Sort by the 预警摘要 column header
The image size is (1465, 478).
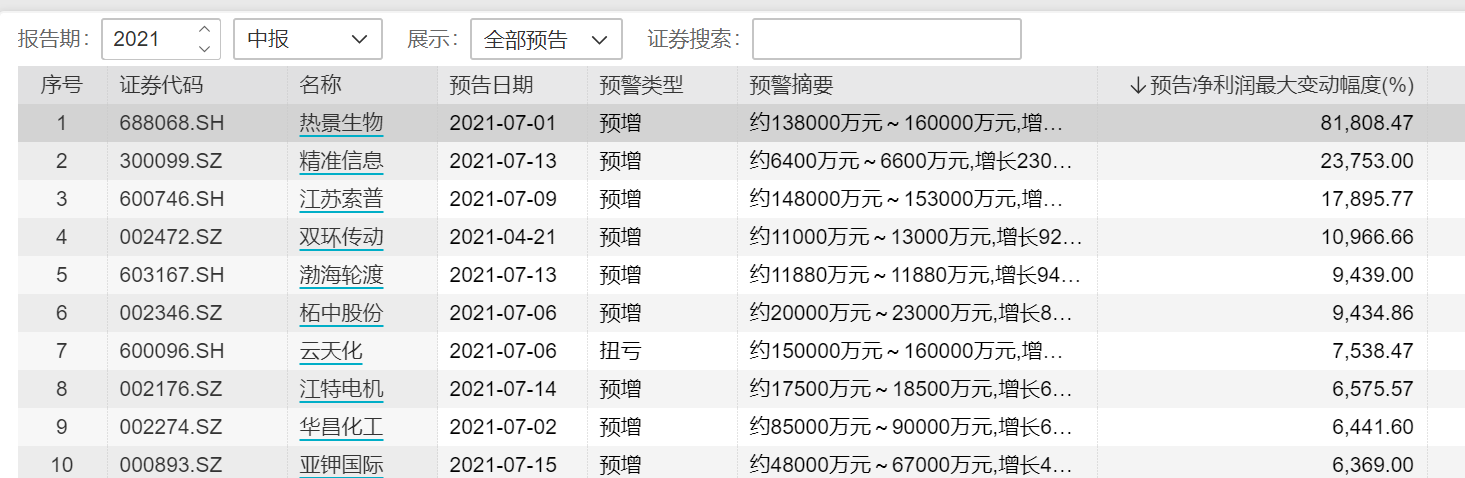[917, 85]
